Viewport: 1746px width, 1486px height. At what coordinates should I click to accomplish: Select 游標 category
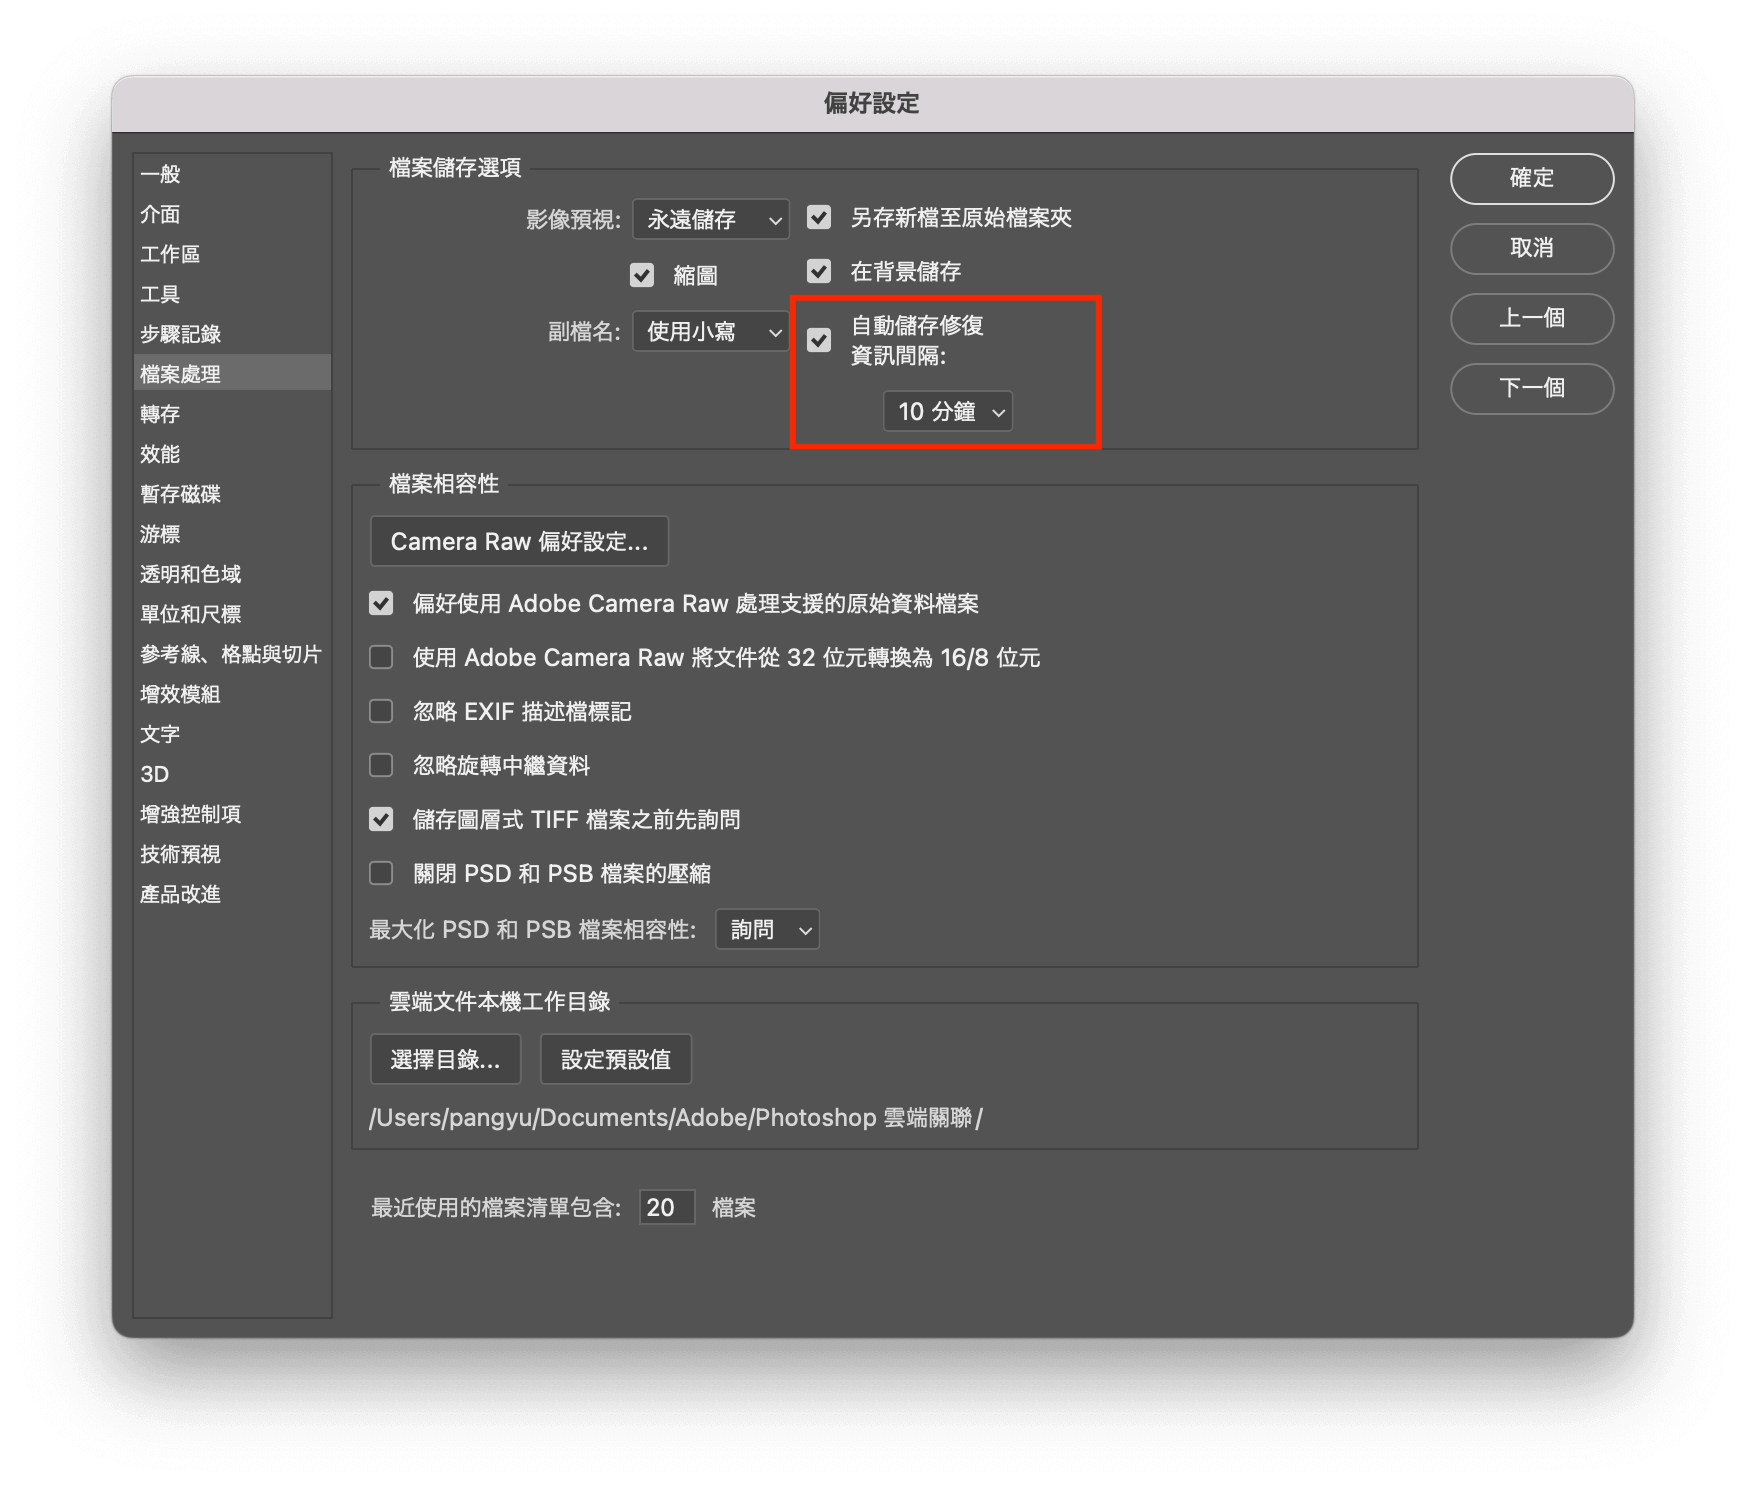tap(232, 534)
